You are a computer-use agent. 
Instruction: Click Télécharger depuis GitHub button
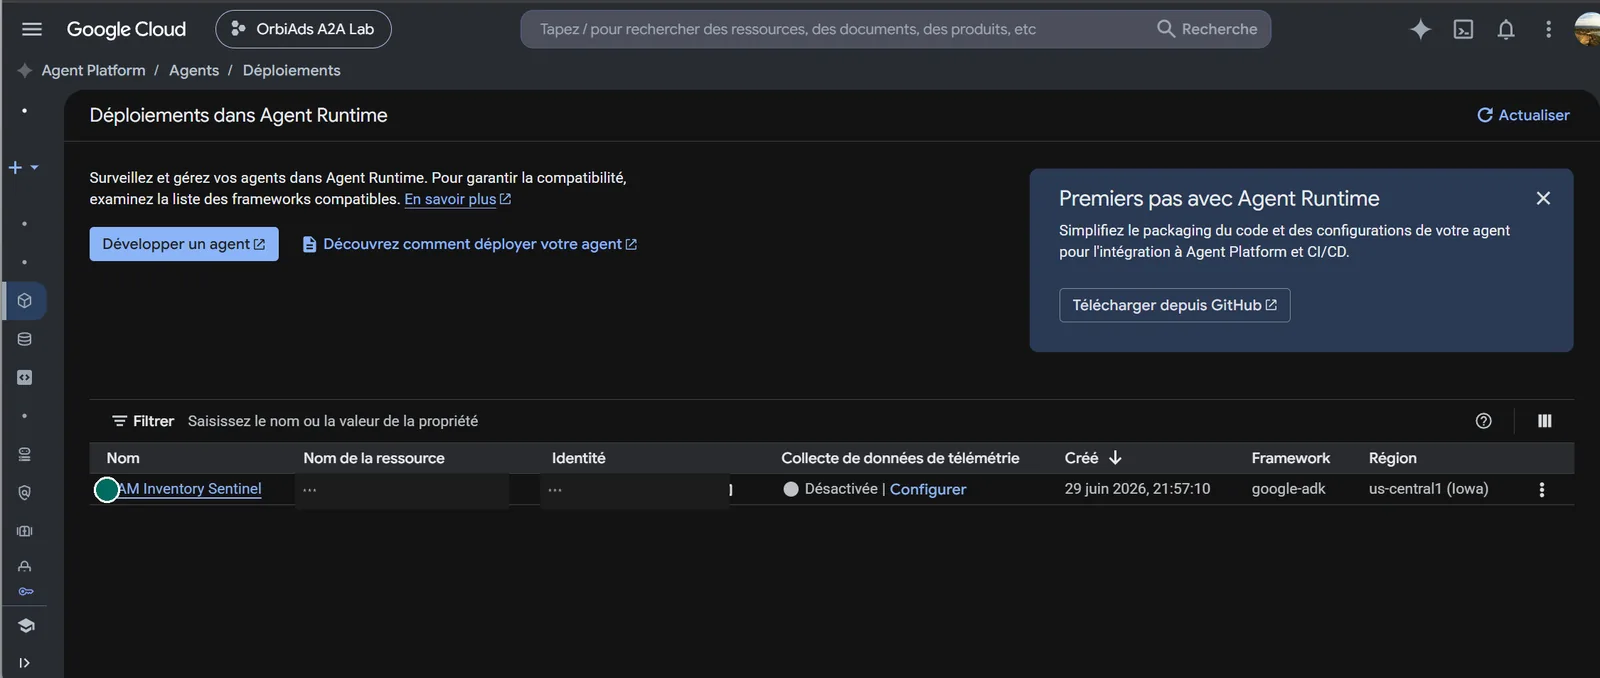(1174, 305)
